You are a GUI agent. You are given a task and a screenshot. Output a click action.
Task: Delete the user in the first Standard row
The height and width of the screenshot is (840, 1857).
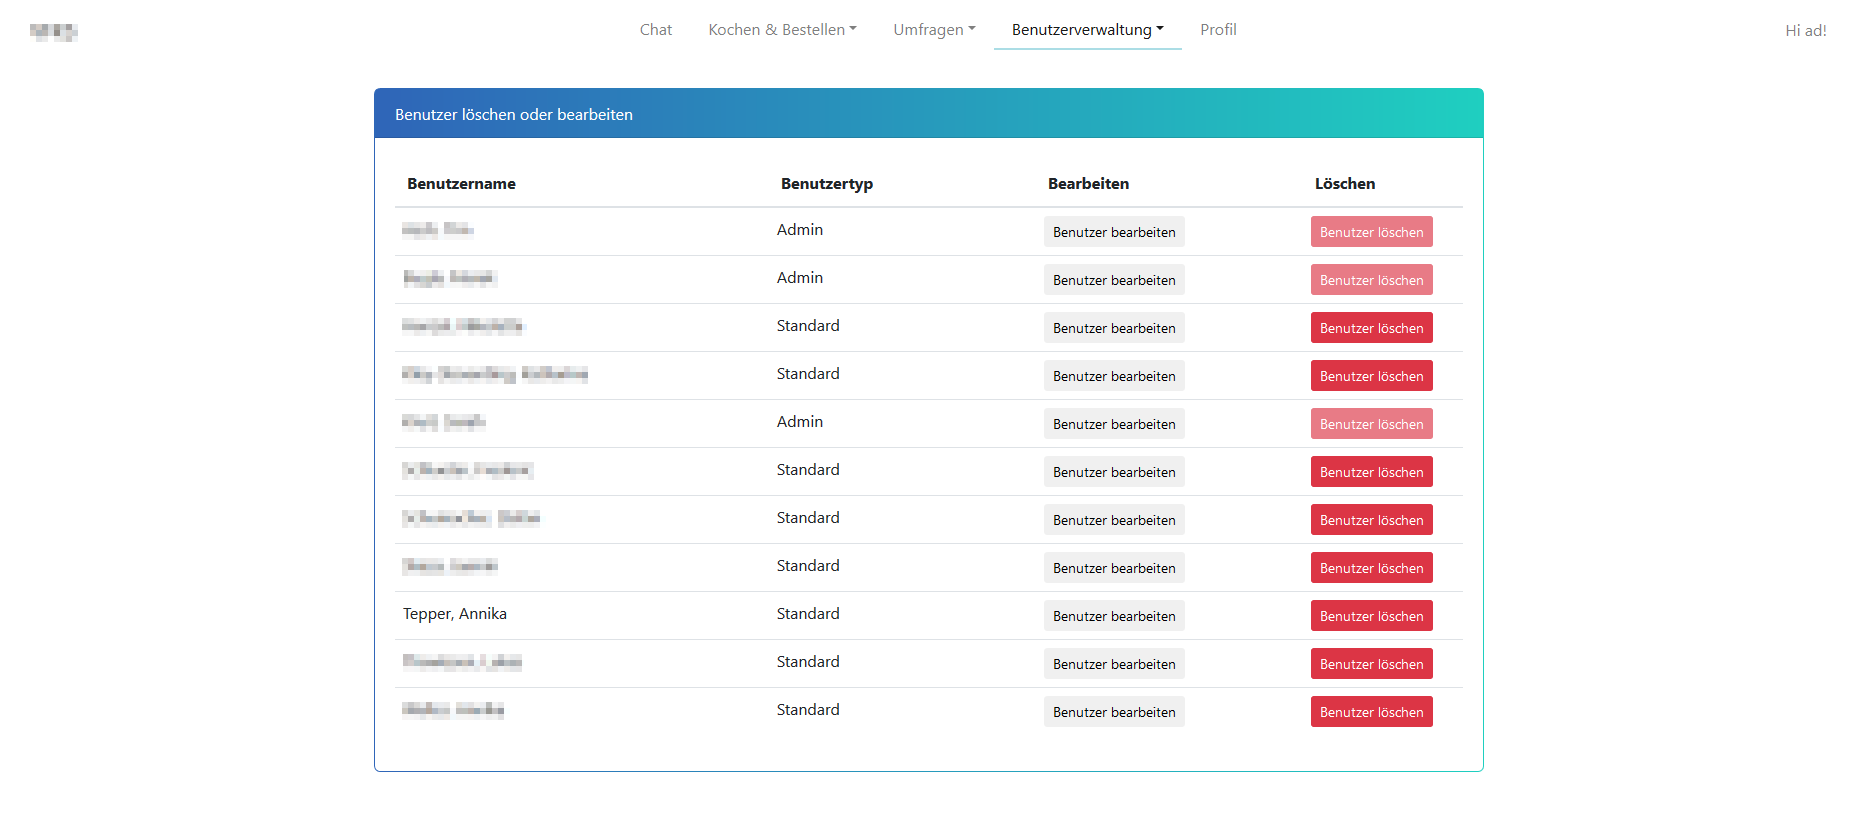point(1371,328)
